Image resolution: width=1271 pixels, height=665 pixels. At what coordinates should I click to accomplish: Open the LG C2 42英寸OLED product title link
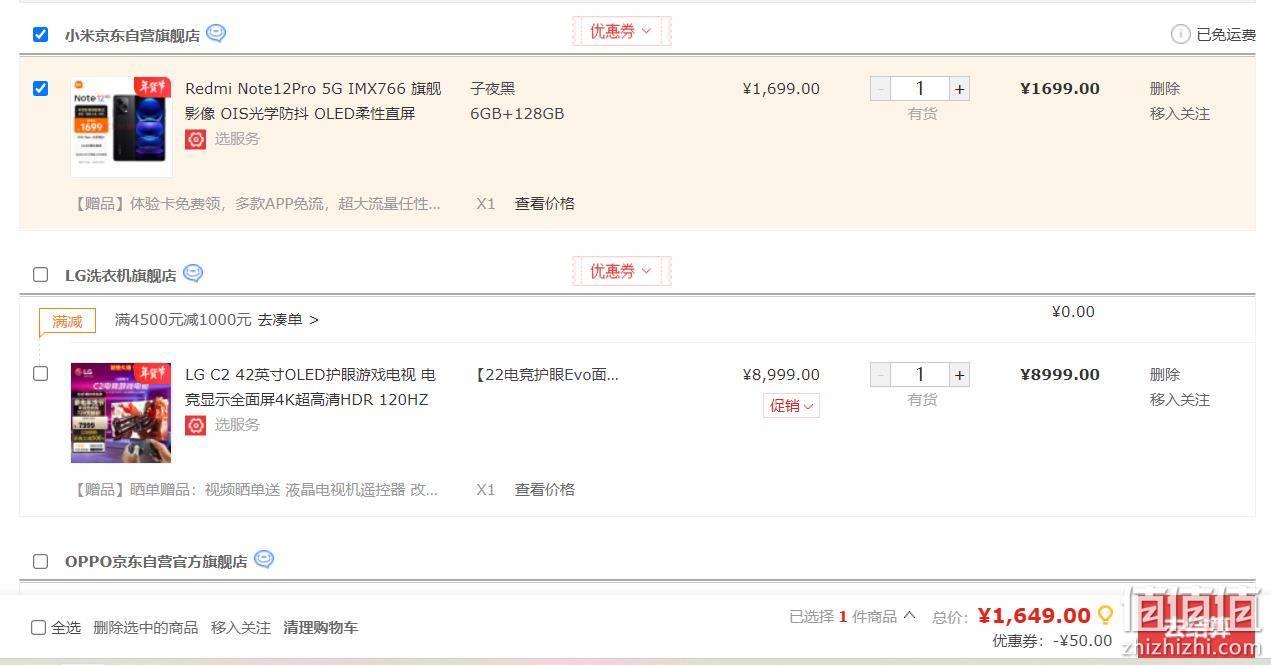pyautogui.click(x=311, y=387)
